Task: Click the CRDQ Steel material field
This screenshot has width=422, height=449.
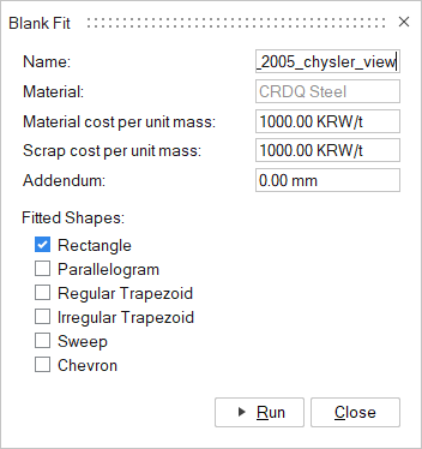Action: (328, 91)
